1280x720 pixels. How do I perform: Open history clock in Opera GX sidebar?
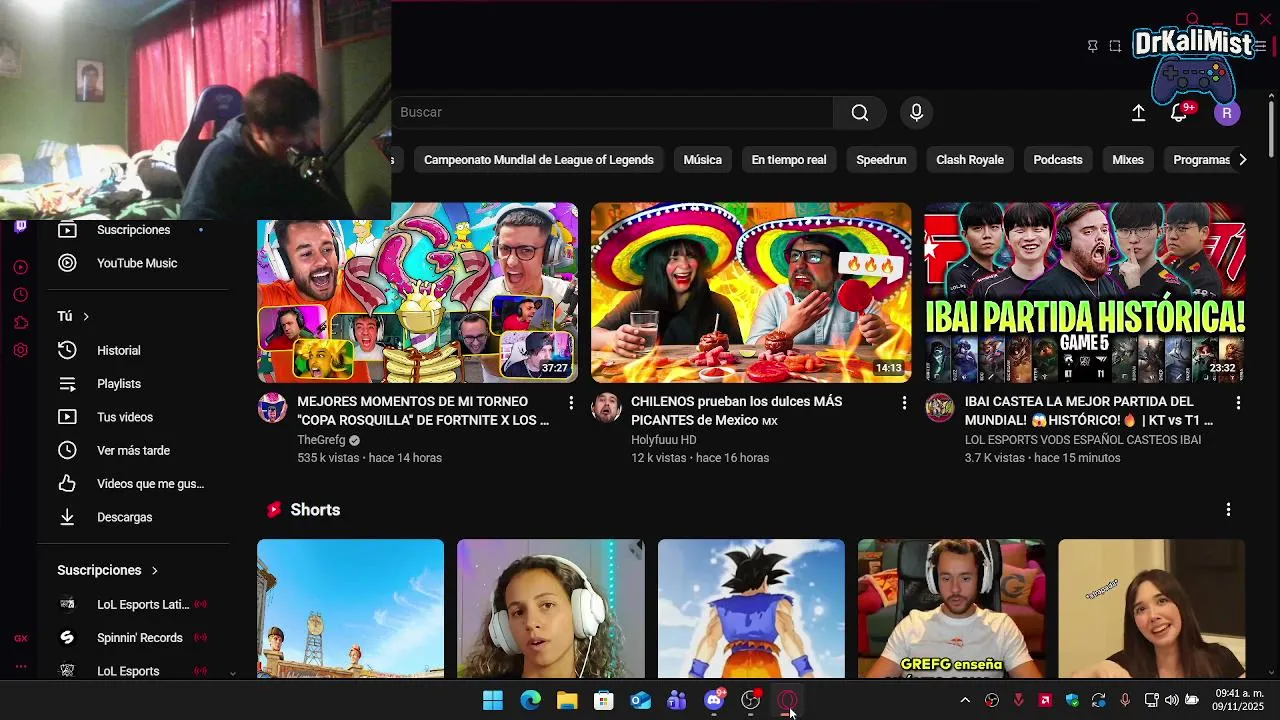(x=20, y=295)
